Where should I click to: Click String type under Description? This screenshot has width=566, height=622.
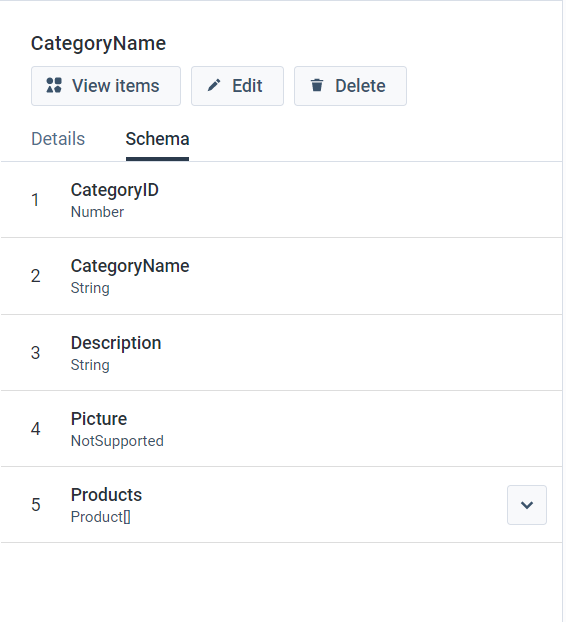tap(90, 365)
